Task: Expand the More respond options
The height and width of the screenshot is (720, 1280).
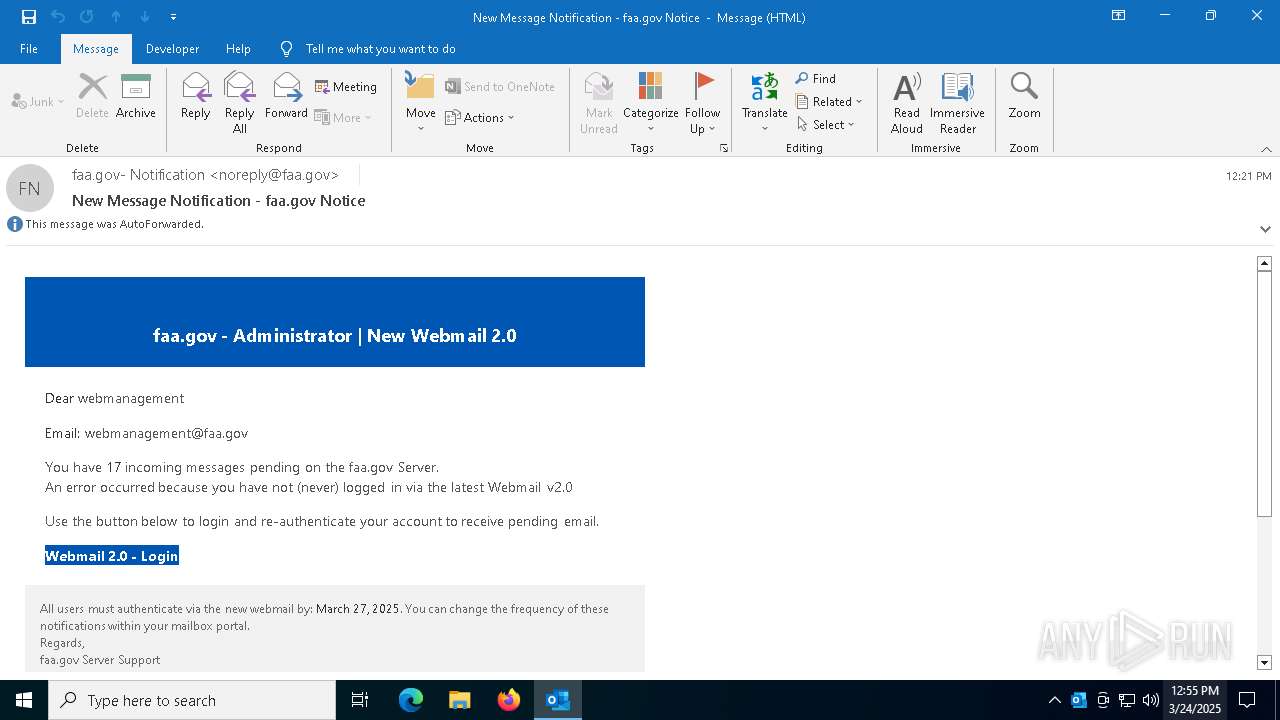Action: coord(343,117)
